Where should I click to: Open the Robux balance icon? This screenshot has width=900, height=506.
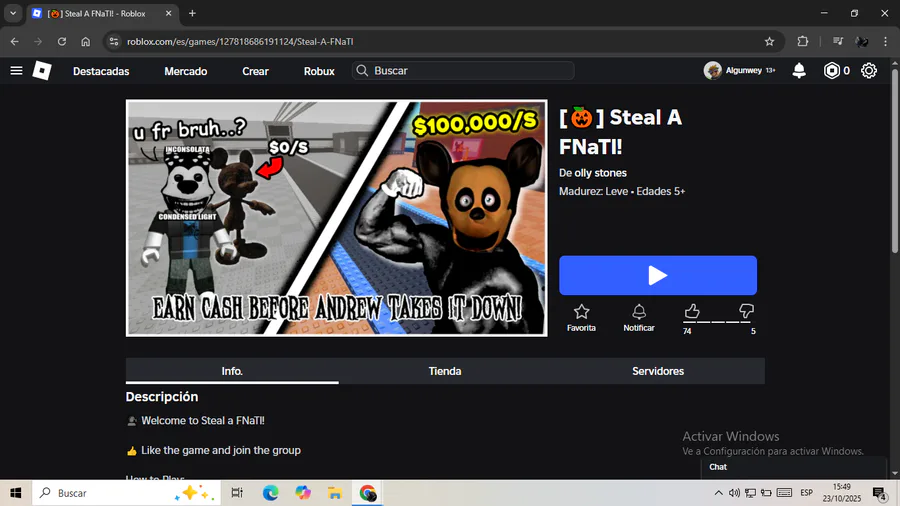(x=832, y=71)
